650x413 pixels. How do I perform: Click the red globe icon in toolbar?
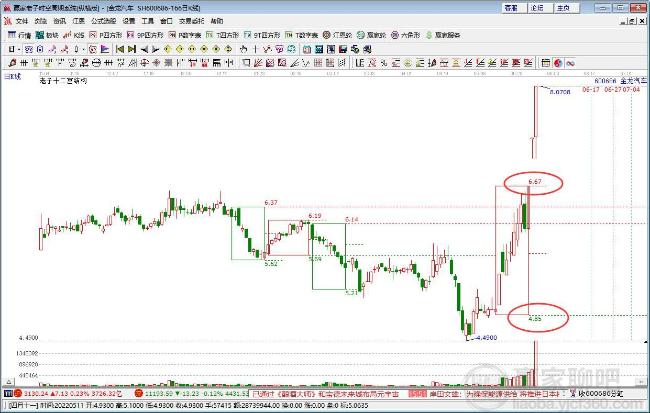(558, 63)
